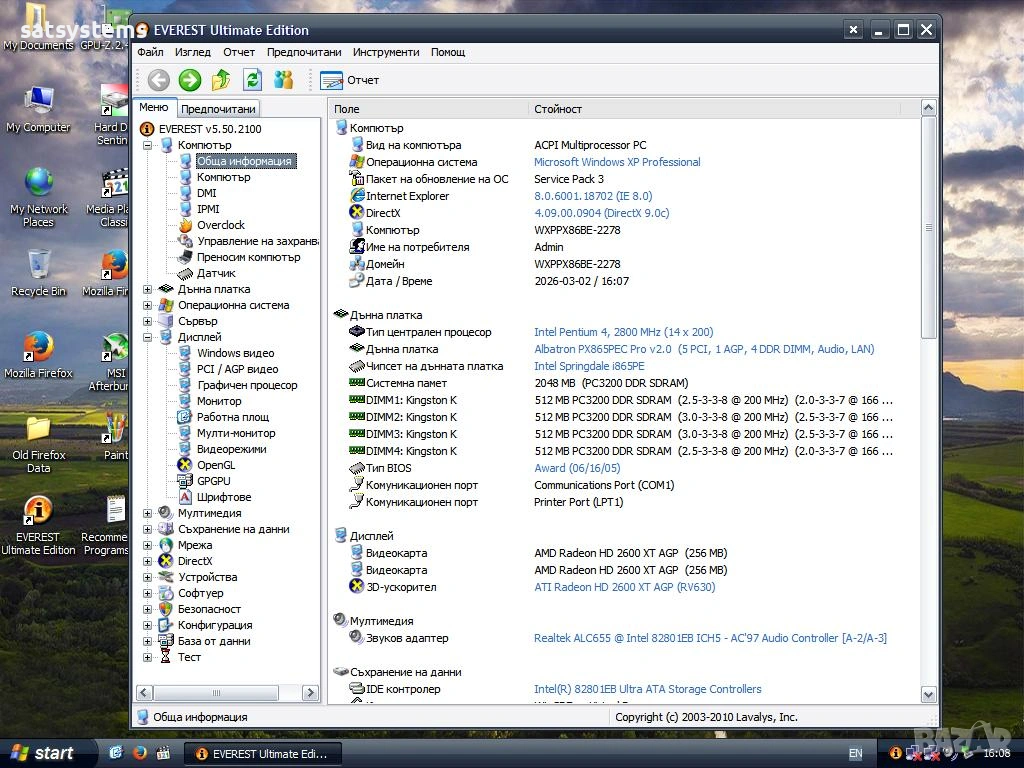Open the Инструменти menu
This screenshot has width=1024, height=768.
click(386, 52)
